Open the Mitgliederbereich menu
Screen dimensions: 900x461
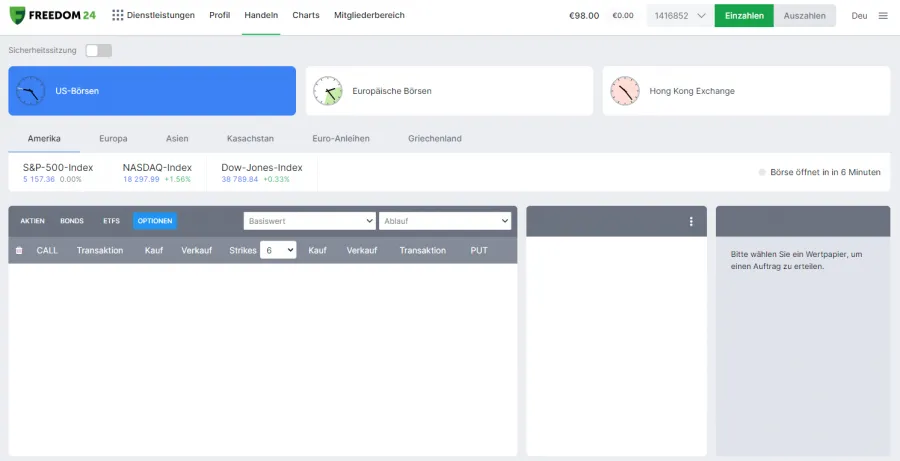pos(369,16)
